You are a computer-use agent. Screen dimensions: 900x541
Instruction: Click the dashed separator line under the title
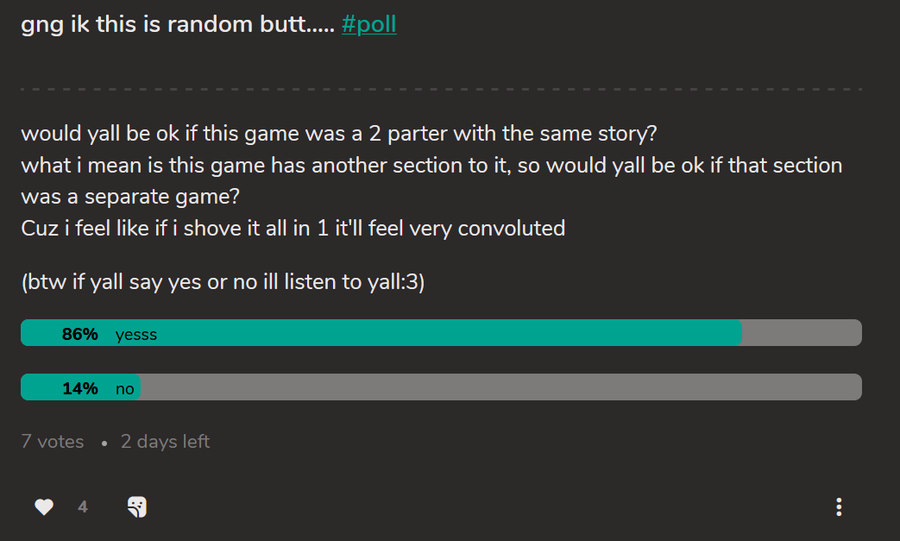440,89
